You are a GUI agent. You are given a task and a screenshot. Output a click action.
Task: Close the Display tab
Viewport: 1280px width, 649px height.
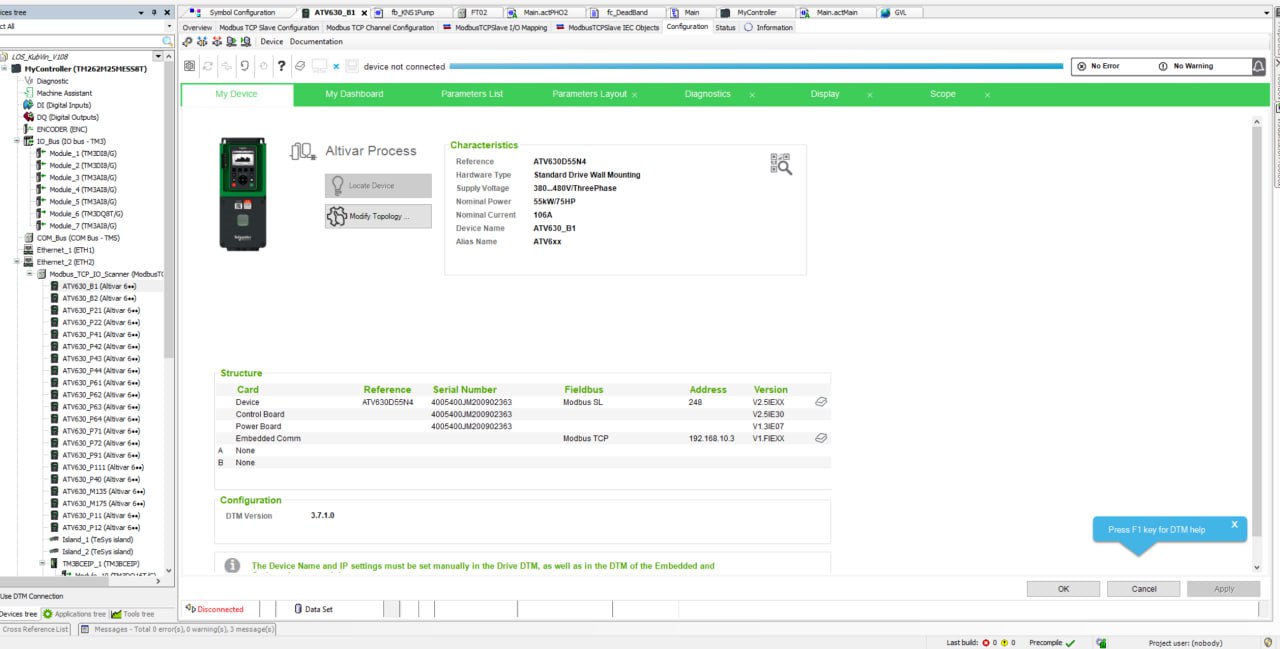[x=870, y=94]
